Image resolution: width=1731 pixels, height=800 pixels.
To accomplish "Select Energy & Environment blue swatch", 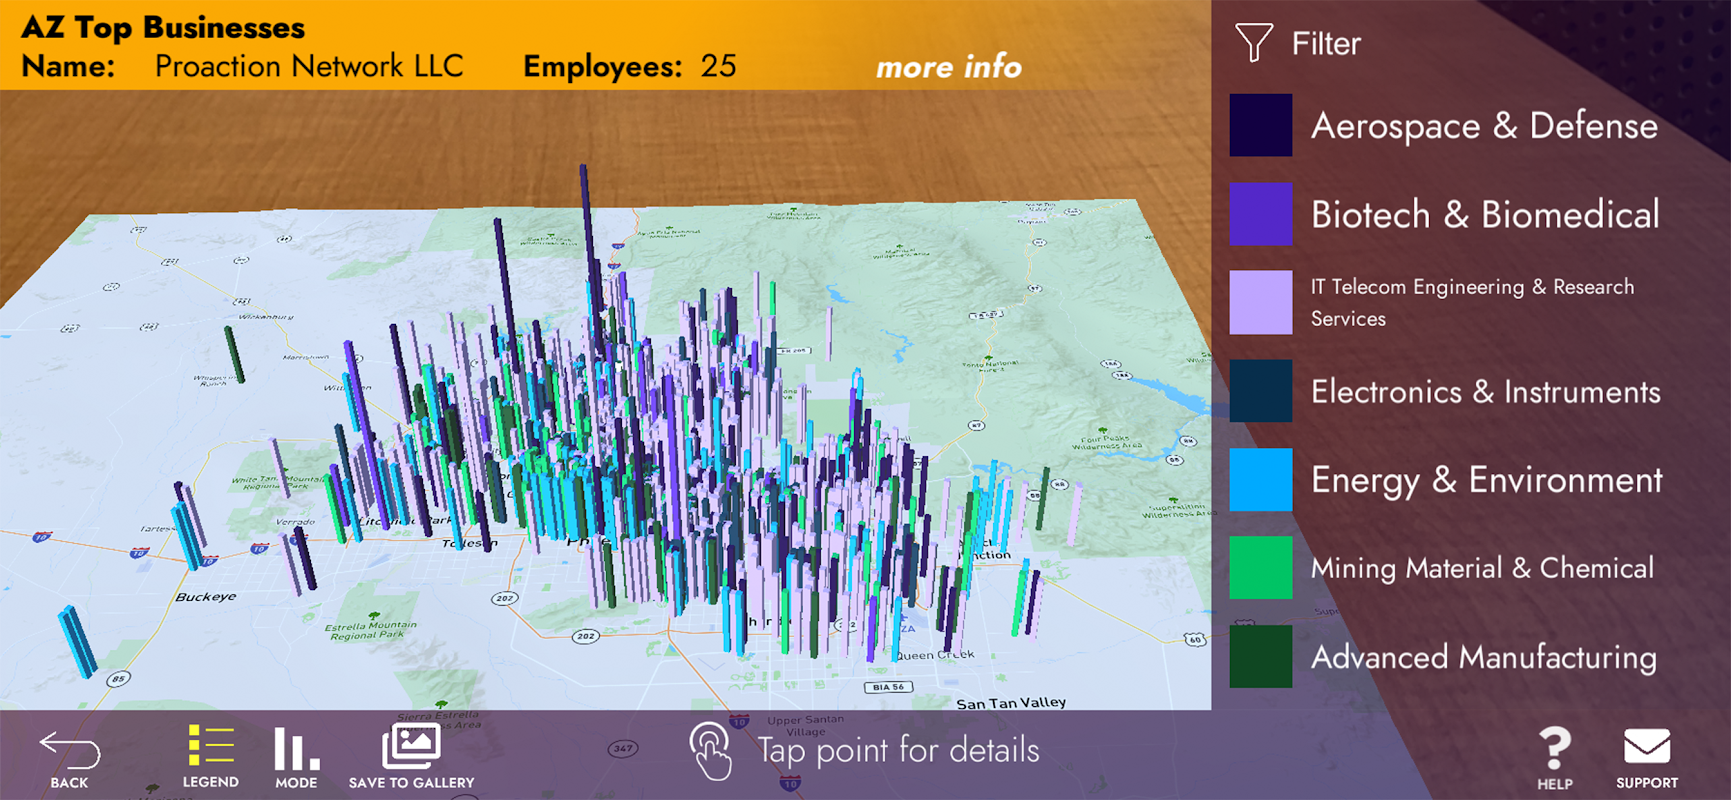I will [x=1260, y=480].
